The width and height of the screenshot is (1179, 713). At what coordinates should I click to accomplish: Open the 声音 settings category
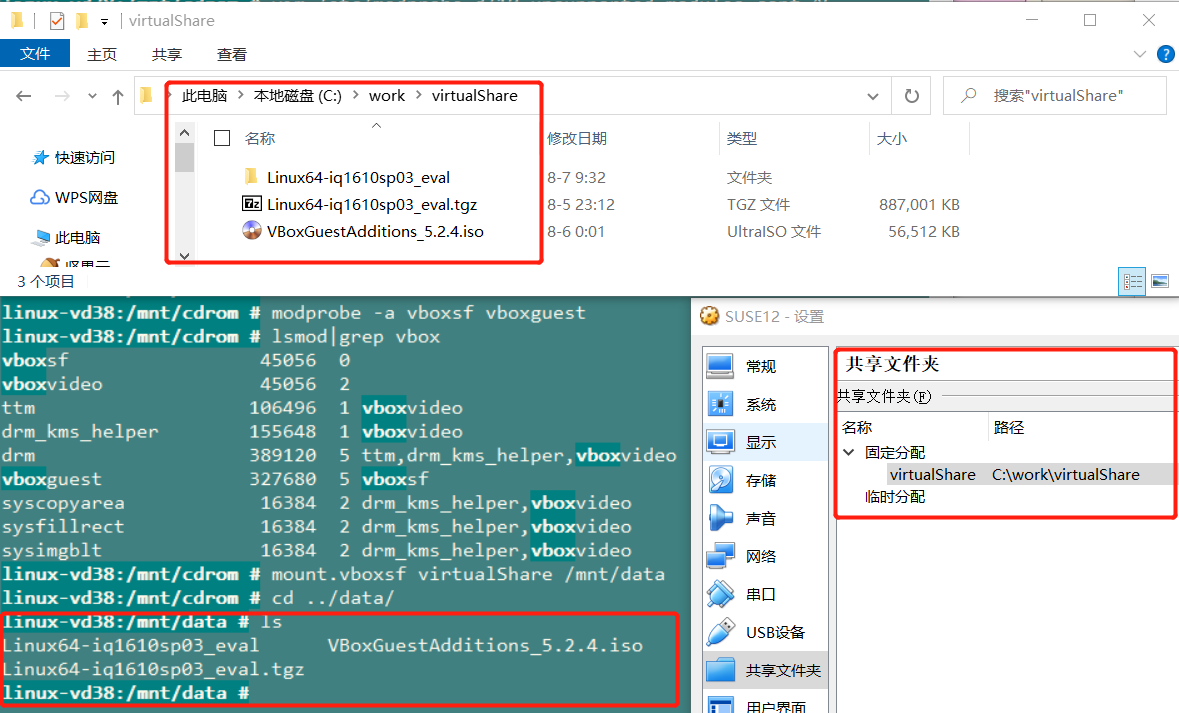coord(765,518)
